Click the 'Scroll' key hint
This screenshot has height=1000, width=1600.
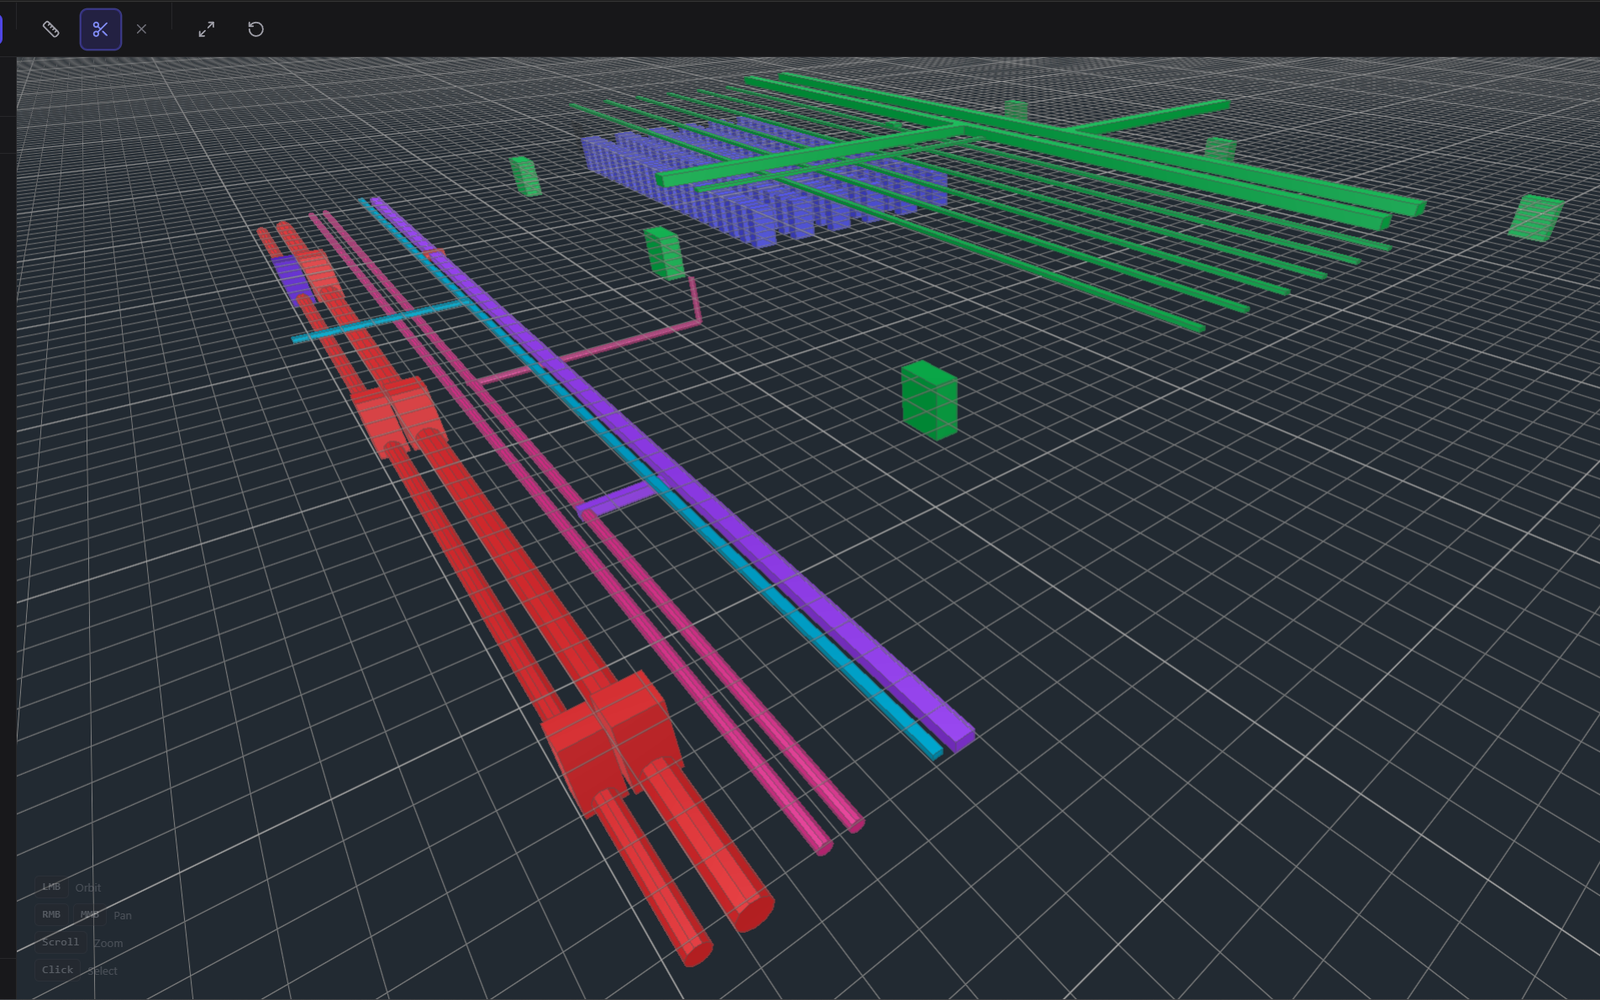tap(60, 942)
